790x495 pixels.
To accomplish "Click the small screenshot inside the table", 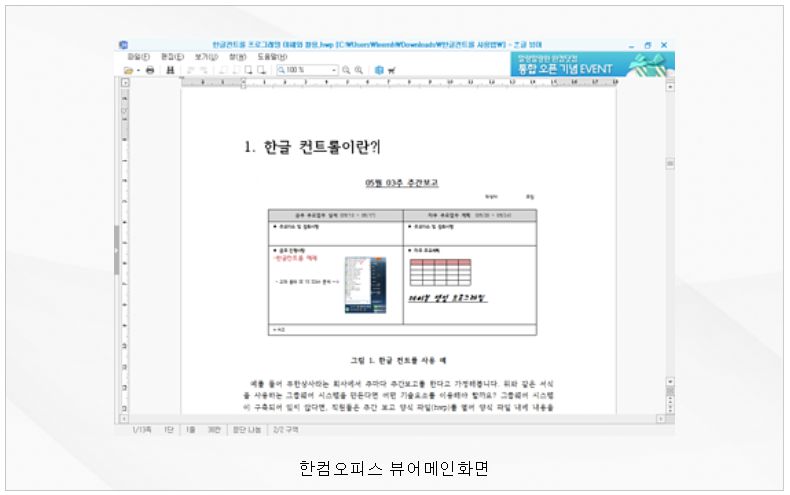I will click(366, 285).
